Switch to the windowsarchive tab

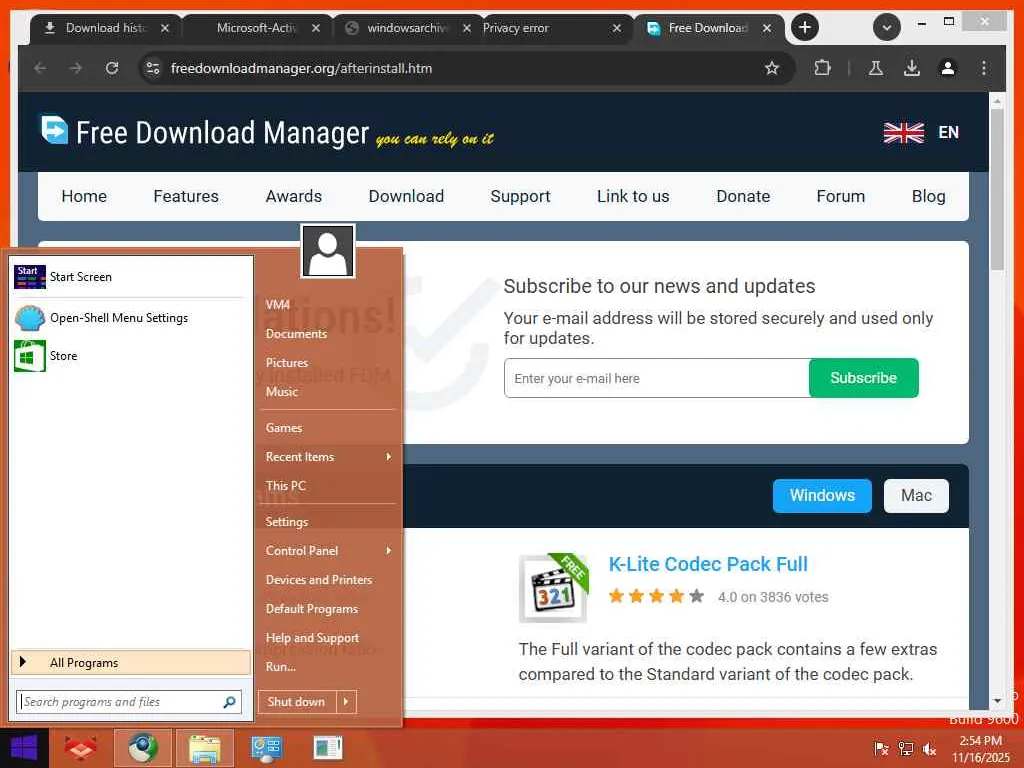point(407,28)
